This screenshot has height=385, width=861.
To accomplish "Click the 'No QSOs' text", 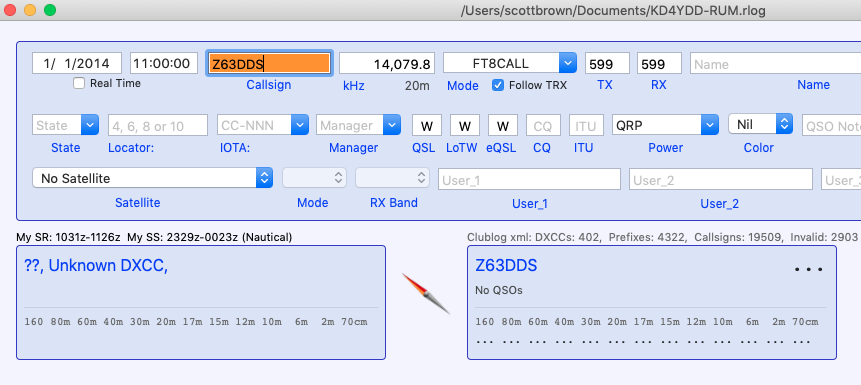I will coord(499,291).
